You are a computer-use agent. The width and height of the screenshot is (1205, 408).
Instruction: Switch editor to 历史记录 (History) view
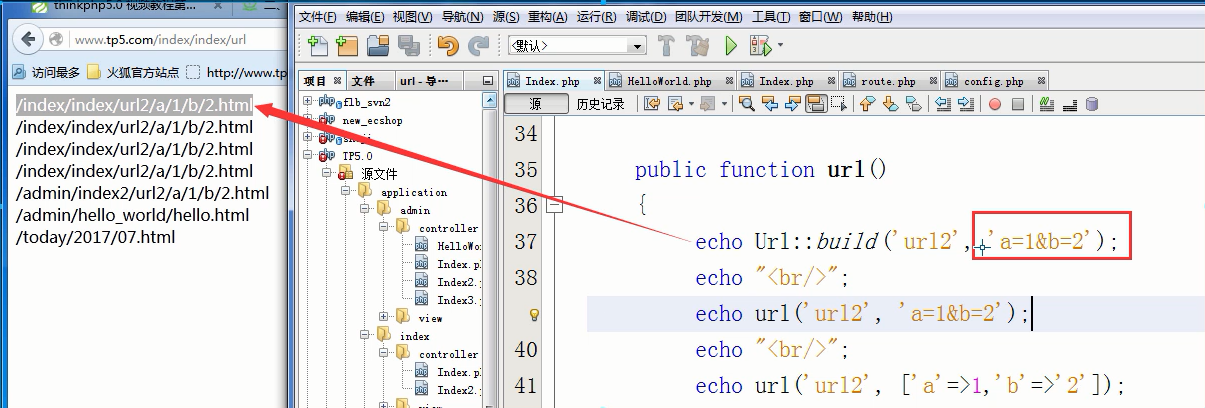click(x=601, y=104)
